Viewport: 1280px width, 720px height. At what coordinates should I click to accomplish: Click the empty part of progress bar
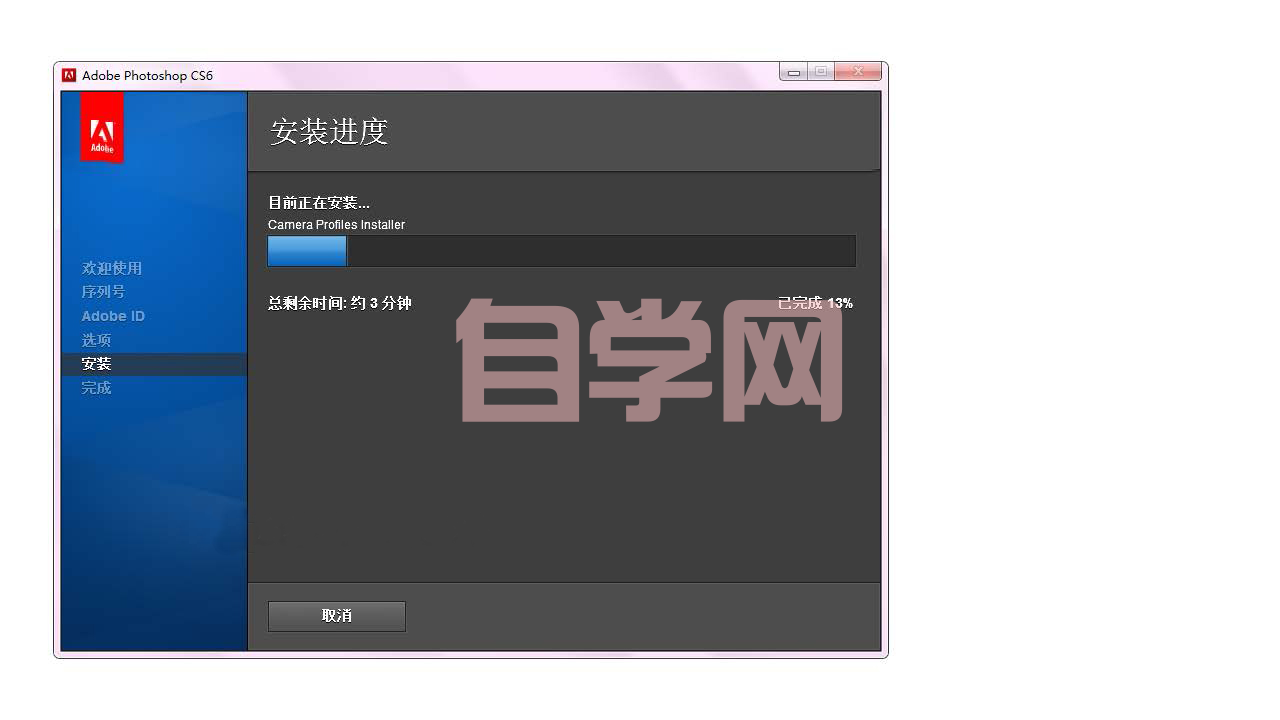[x=600, y=251]
